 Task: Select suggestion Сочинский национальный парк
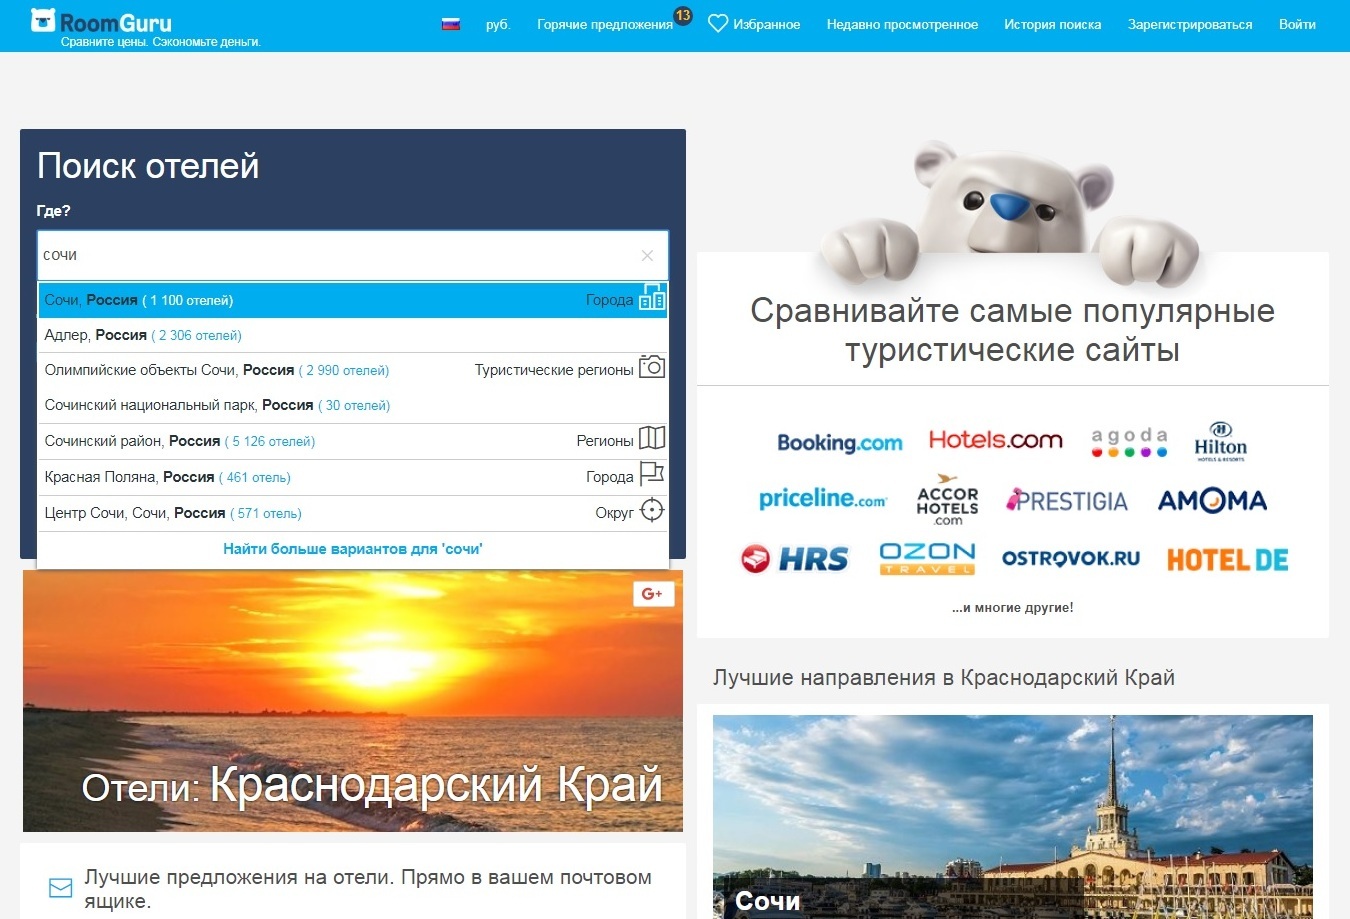point(353,405)
